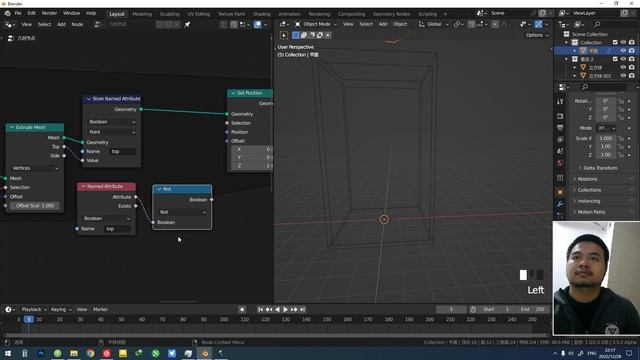
Task: Toggle the auto keying record button
Action: [x=242, y=309]
